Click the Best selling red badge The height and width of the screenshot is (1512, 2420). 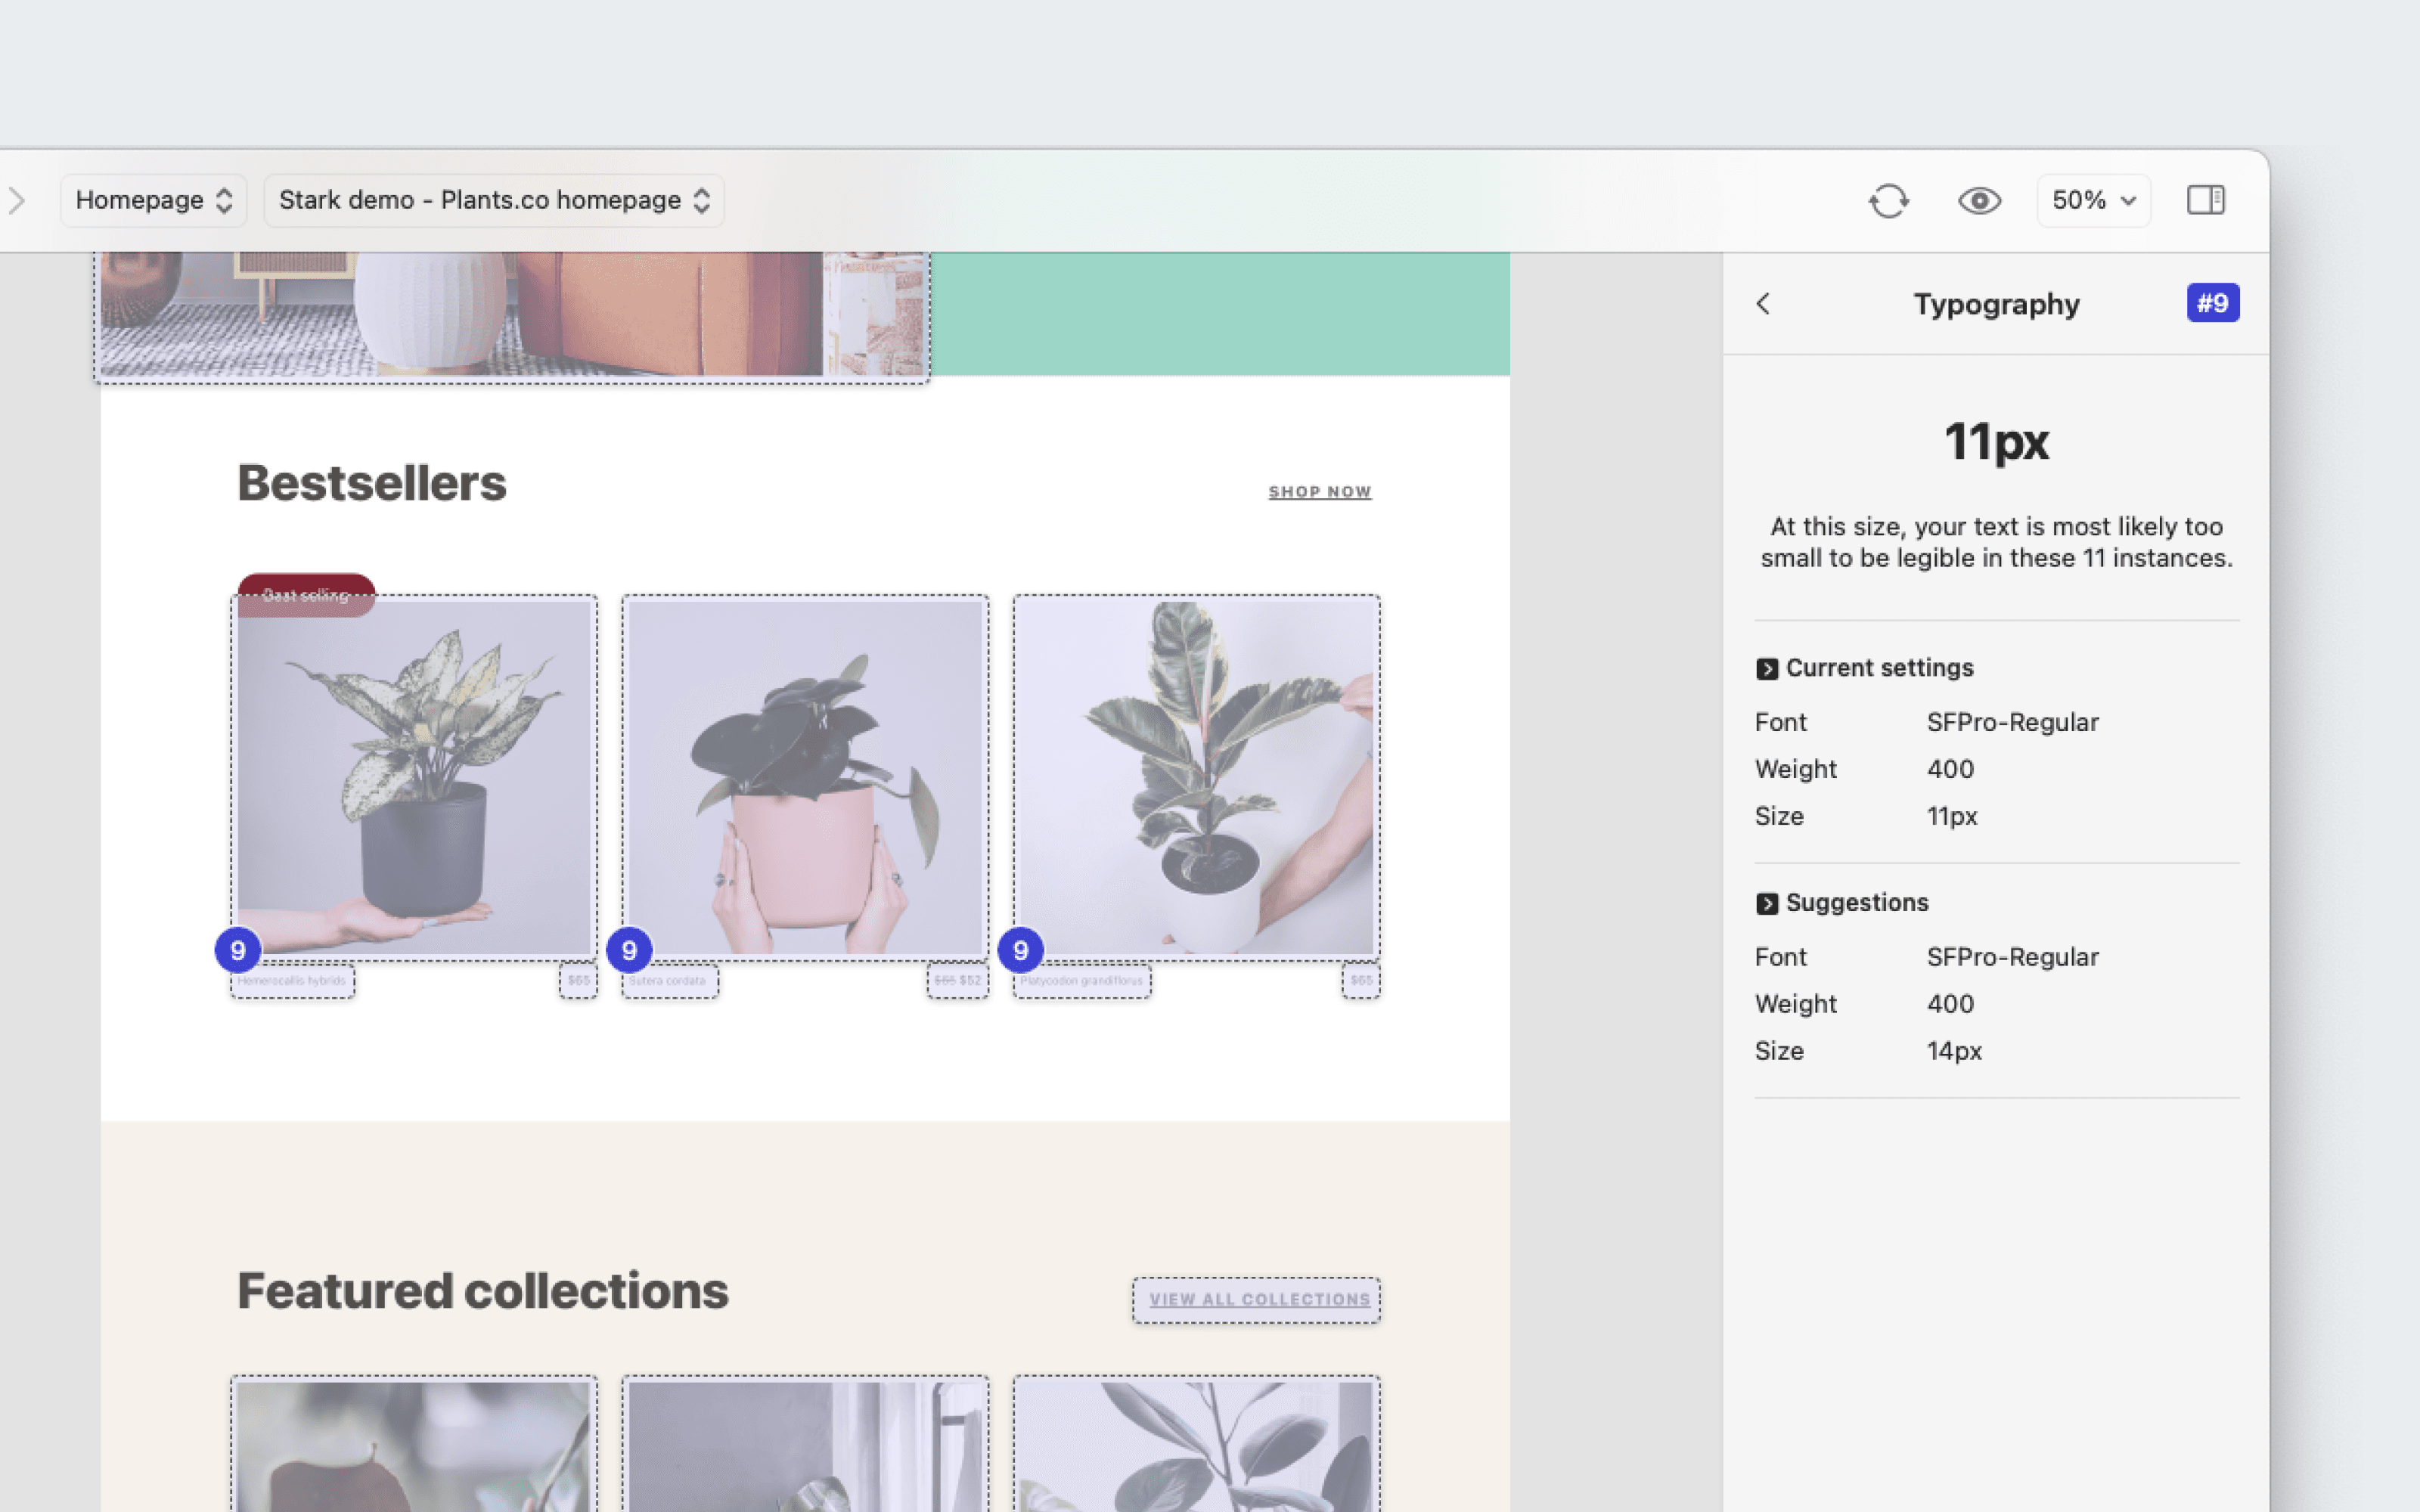click(x=306, y=595)
